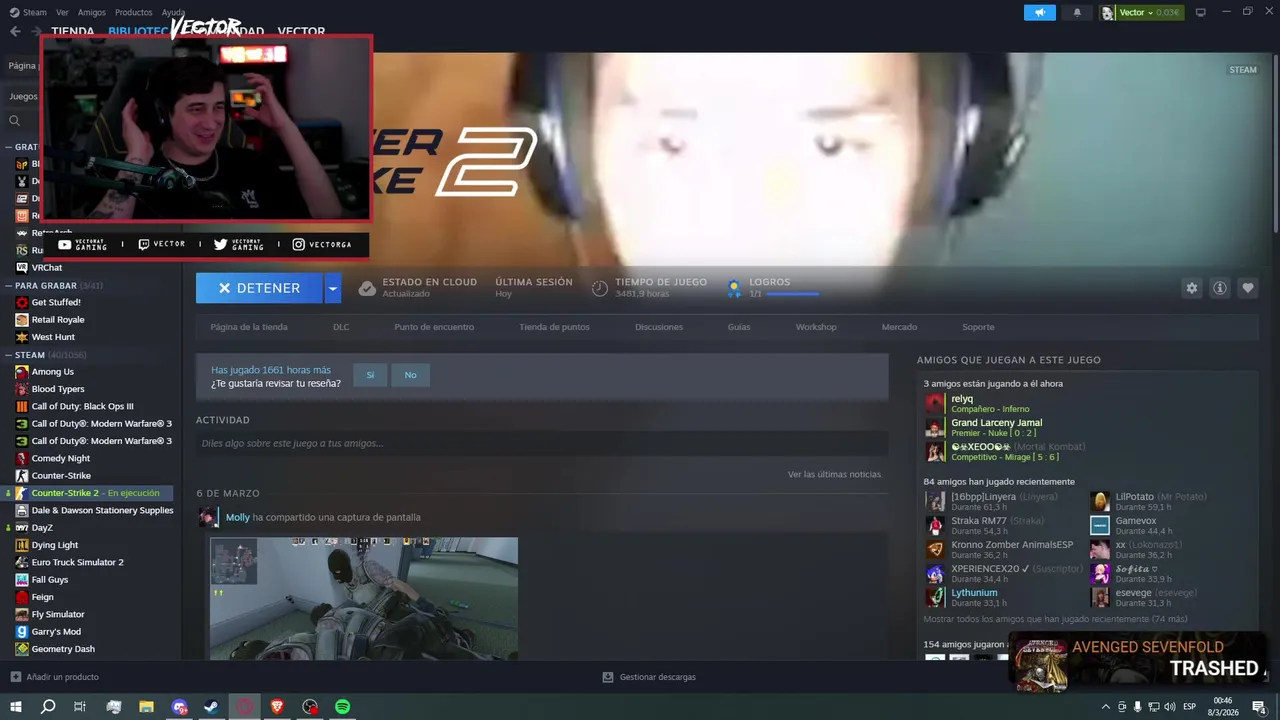Open the Guías tab
The width and height of the screenshot is (1280, 720).
739,327
